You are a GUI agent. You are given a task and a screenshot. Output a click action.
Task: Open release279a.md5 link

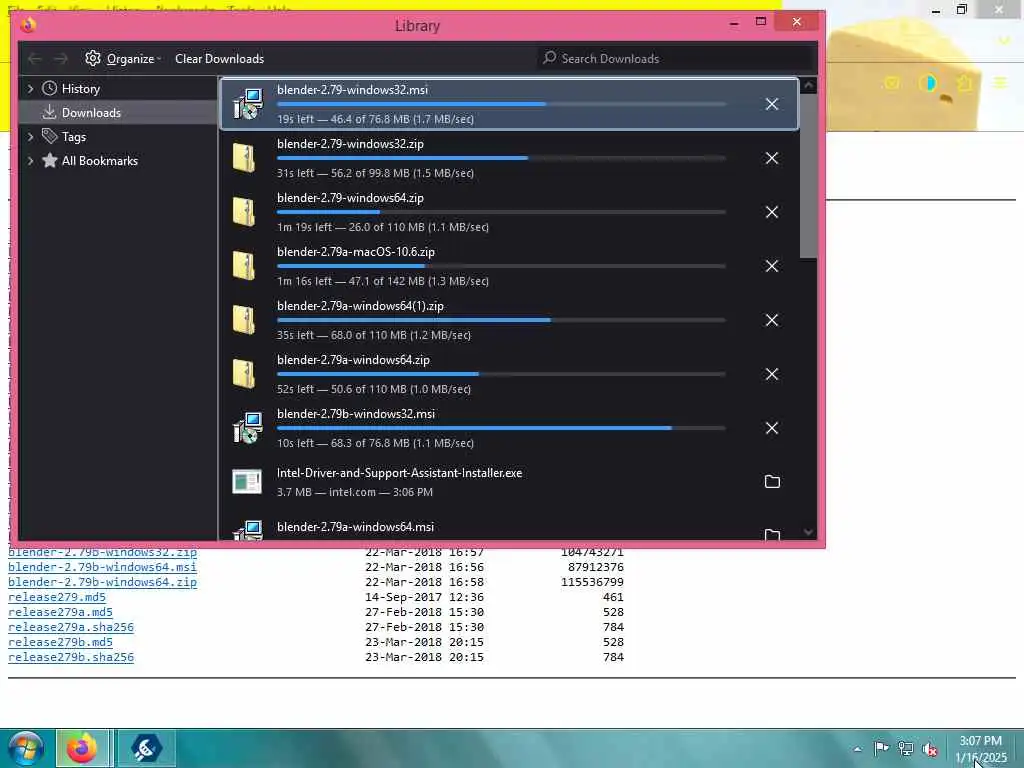60,612
